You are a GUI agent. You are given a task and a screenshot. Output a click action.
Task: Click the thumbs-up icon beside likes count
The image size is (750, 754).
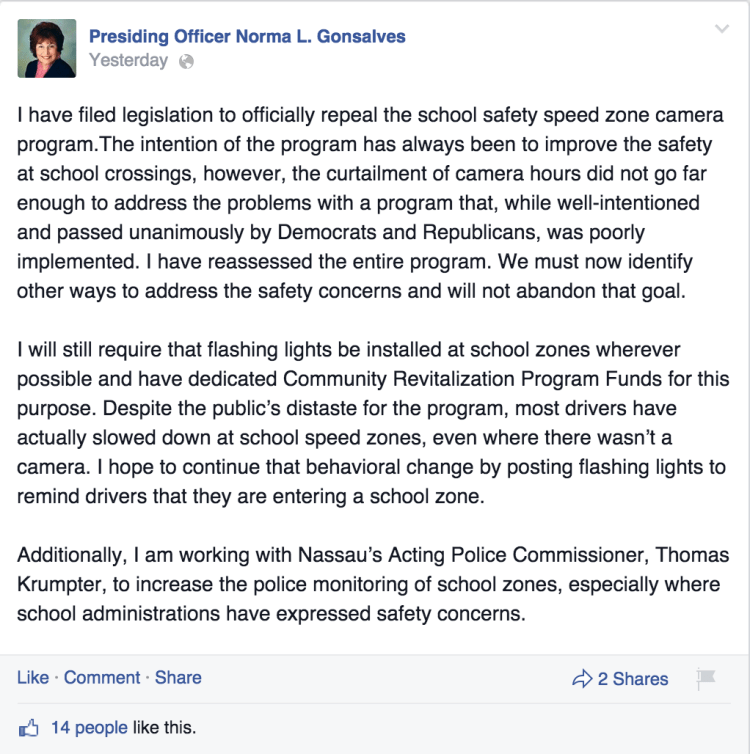pyautogui.click(x=28, y=726)
